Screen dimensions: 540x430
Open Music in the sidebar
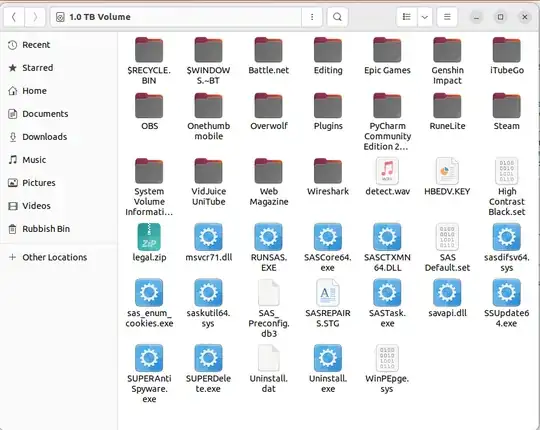click(59, 160)
